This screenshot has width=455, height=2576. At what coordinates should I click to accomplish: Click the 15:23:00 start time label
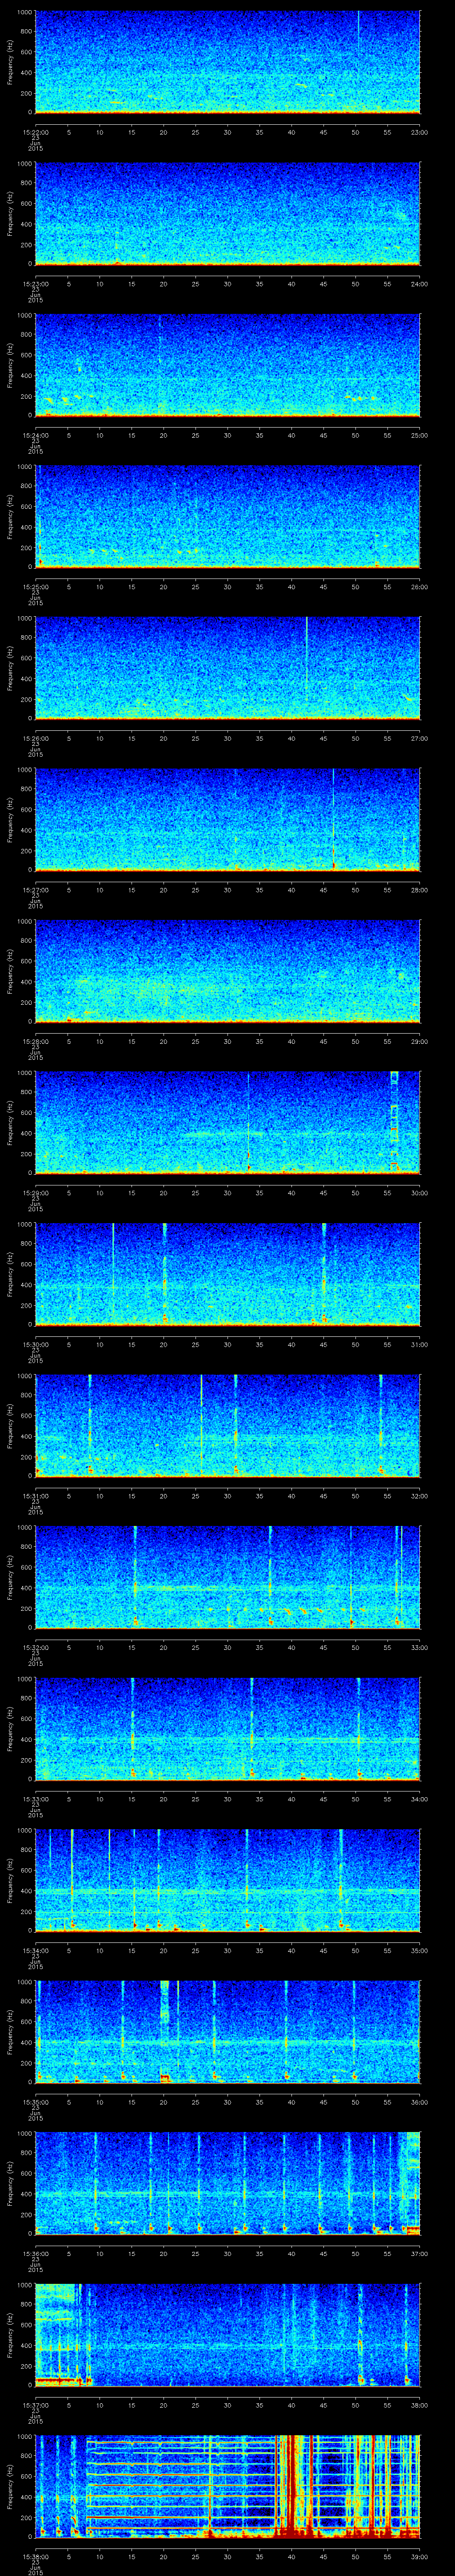(x=35, y=284)
